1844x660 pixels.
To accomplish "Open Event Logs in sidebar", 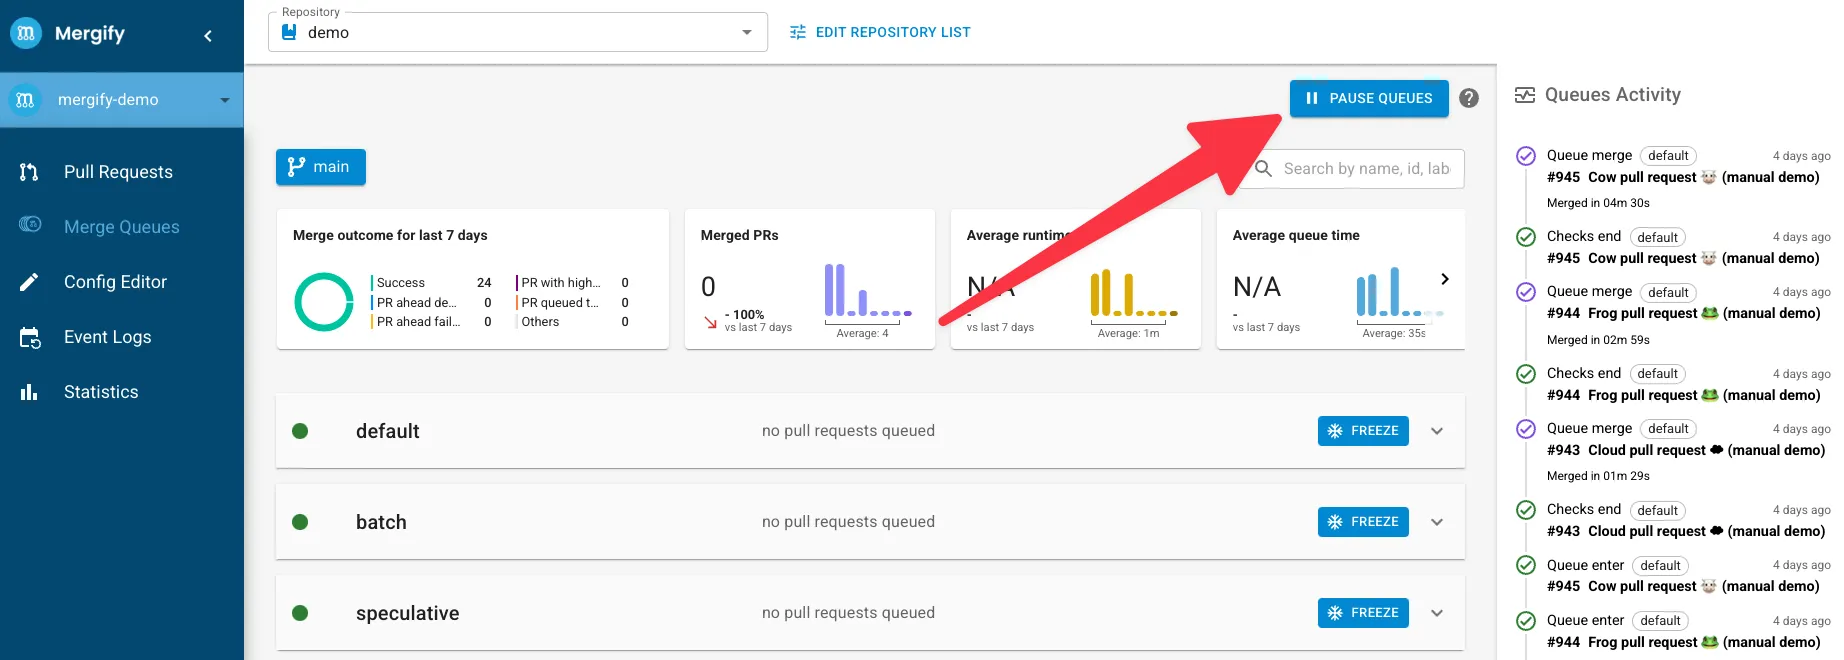I will tap(107, 337).
